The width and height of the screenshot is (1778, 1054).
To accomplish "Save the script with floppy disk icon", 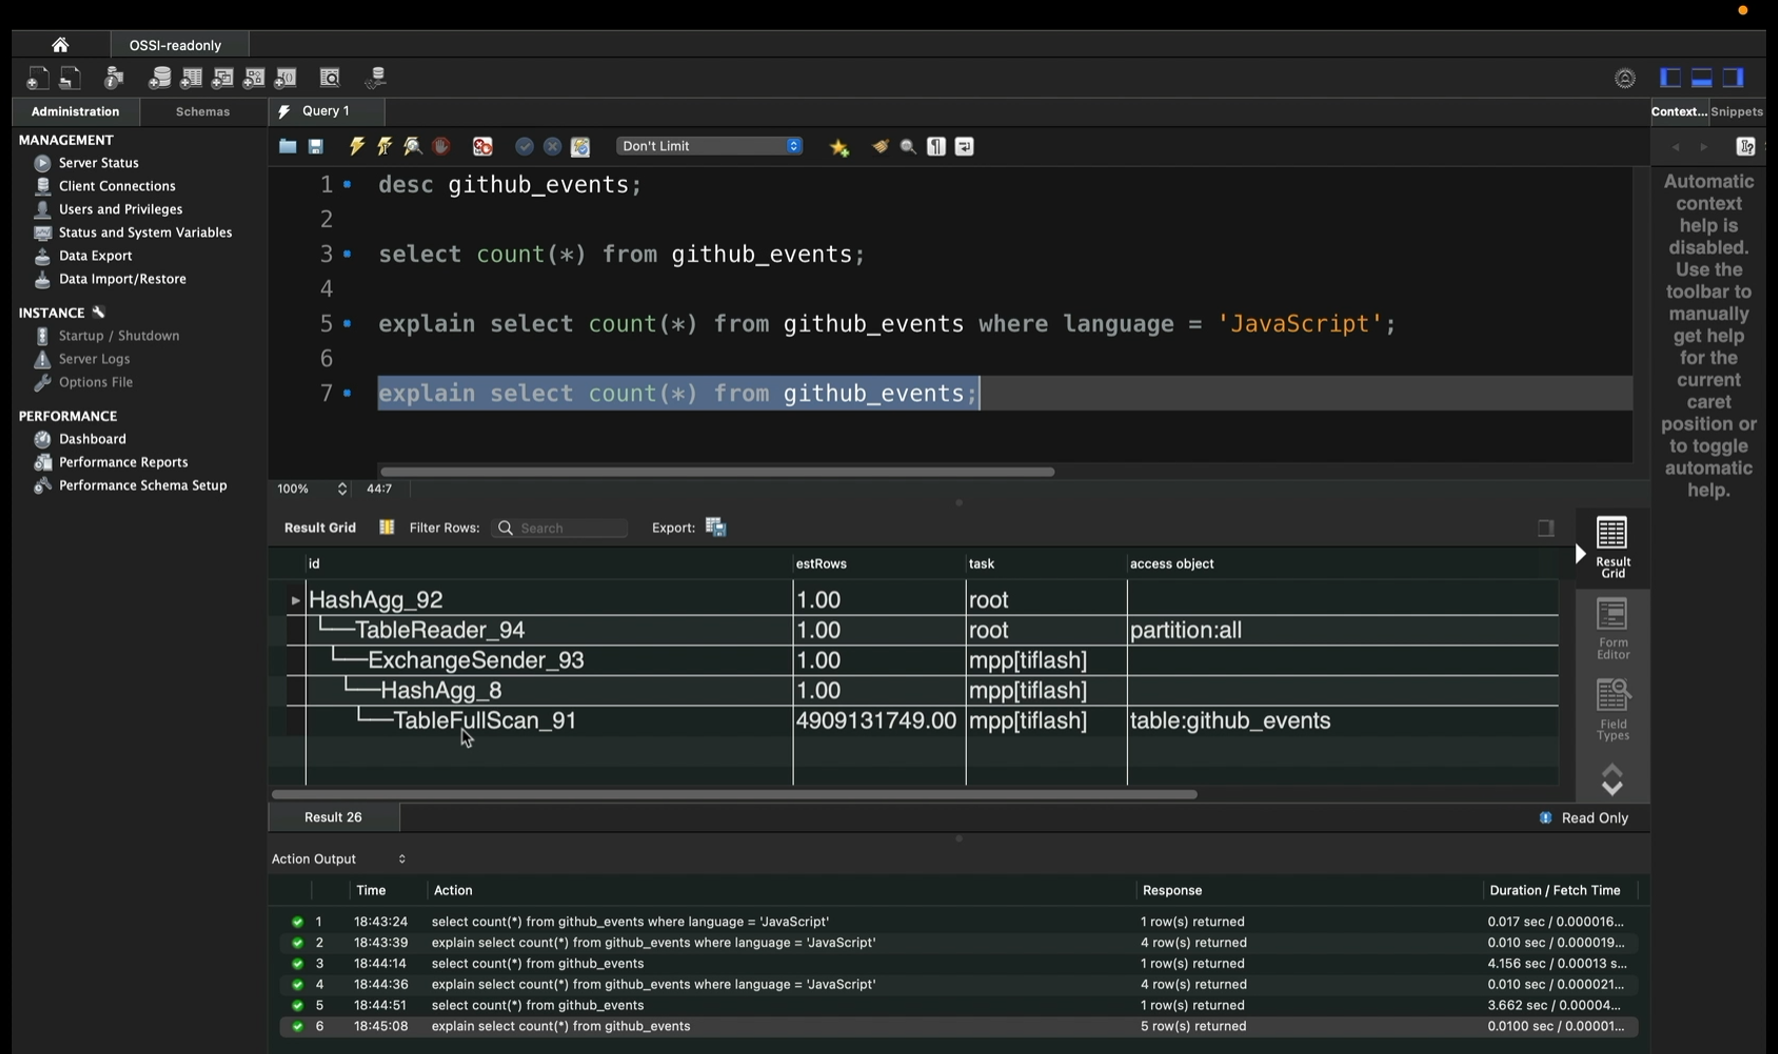I will point(316,147).
